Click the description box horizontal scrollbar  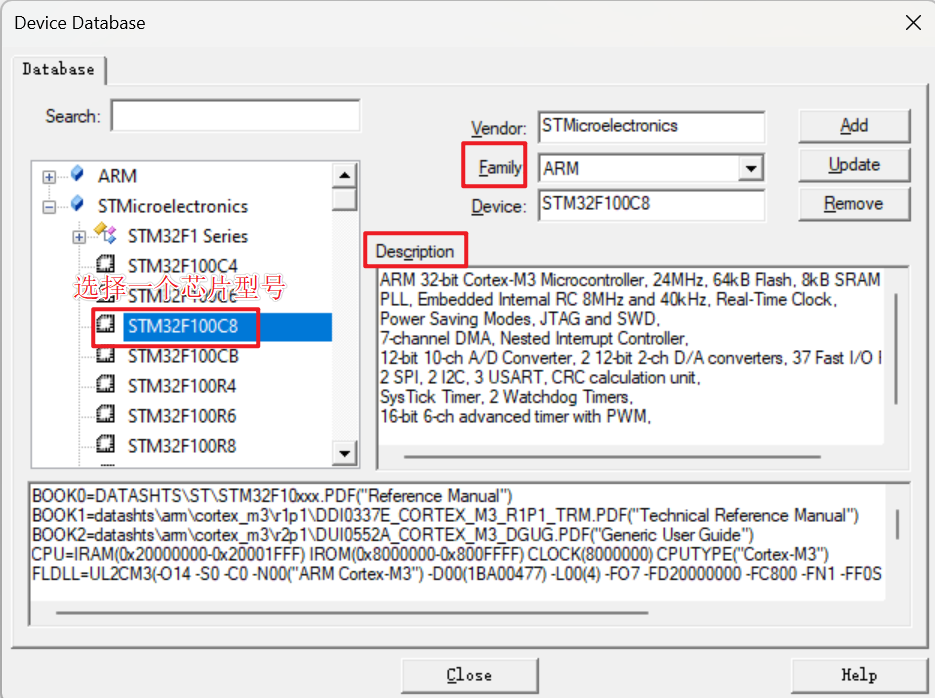(x=612, y=457)
